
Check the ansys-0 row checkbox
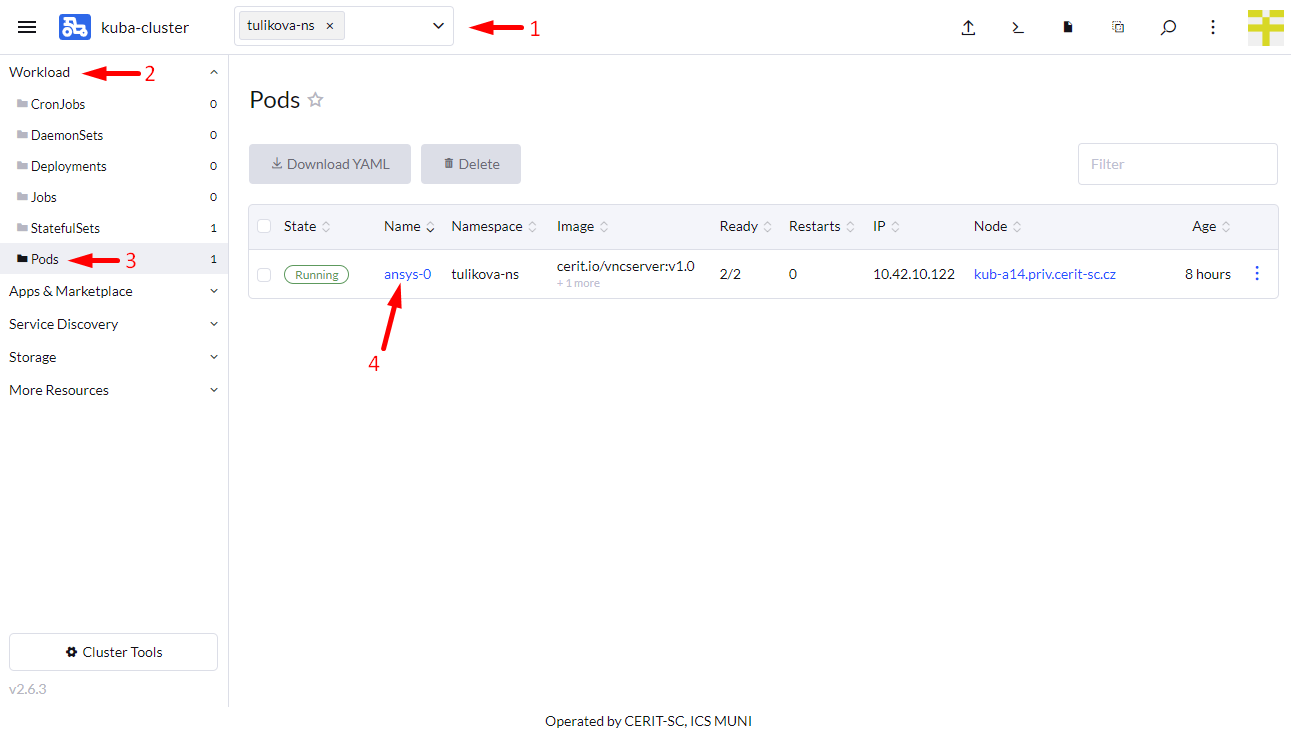coord(264,275)
